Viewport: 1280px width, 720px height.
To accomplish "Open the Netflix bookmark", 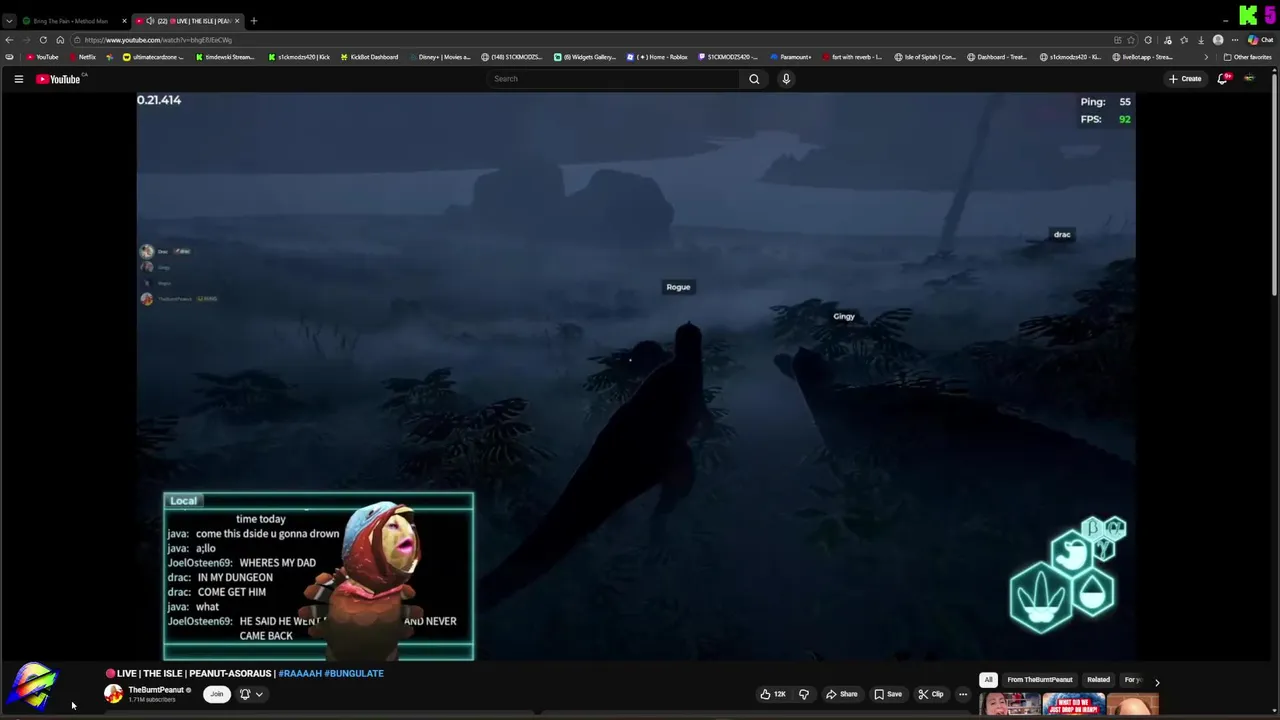I will 83,57.
